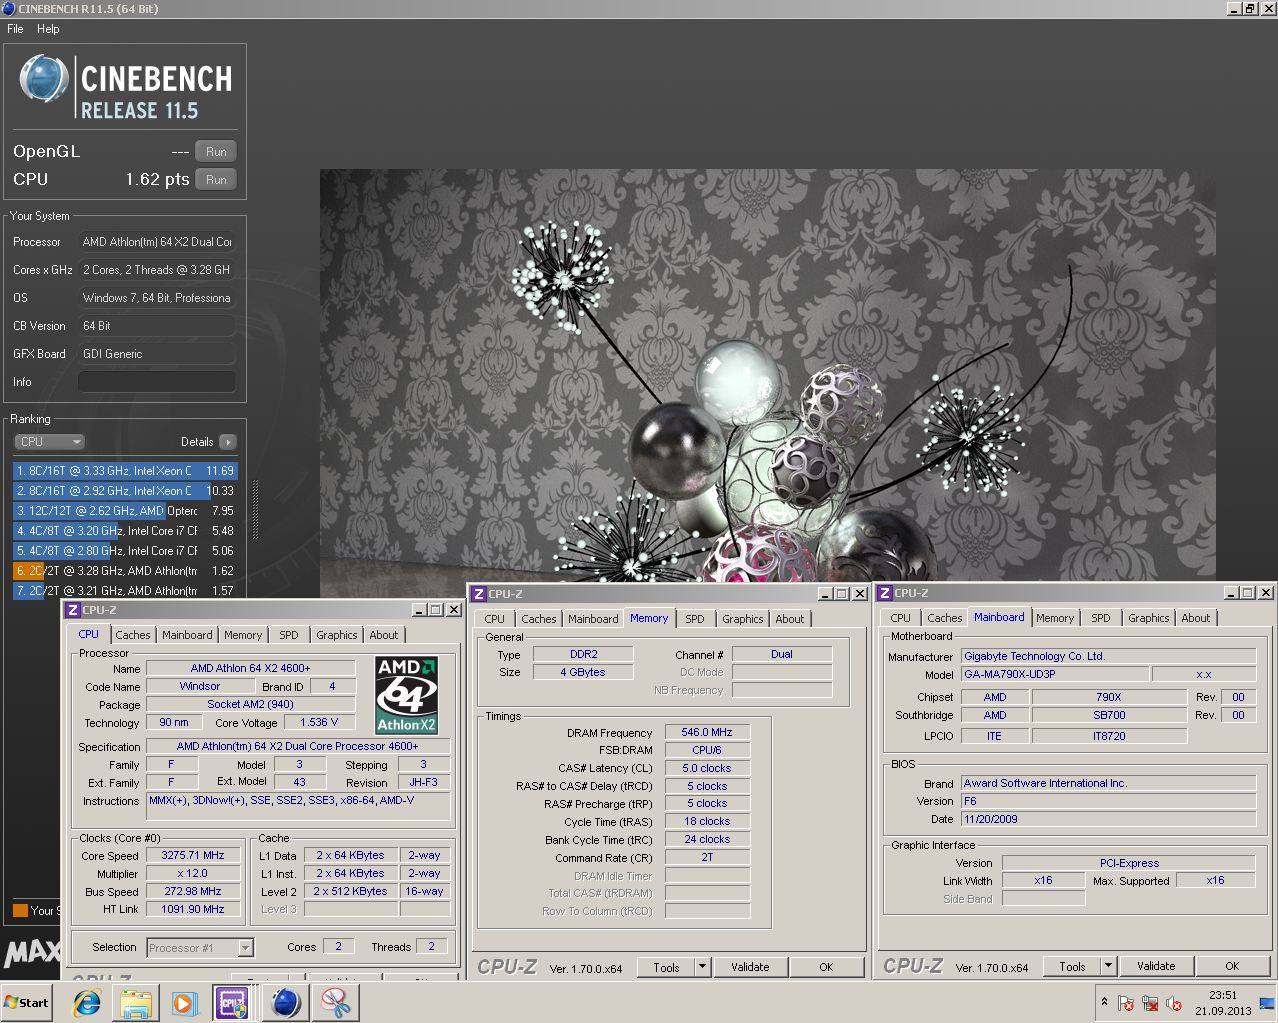Click the Cinebench Release 11.5 logo
1278x1023 pixels.
pyautogui.click(x=125, y=86)
